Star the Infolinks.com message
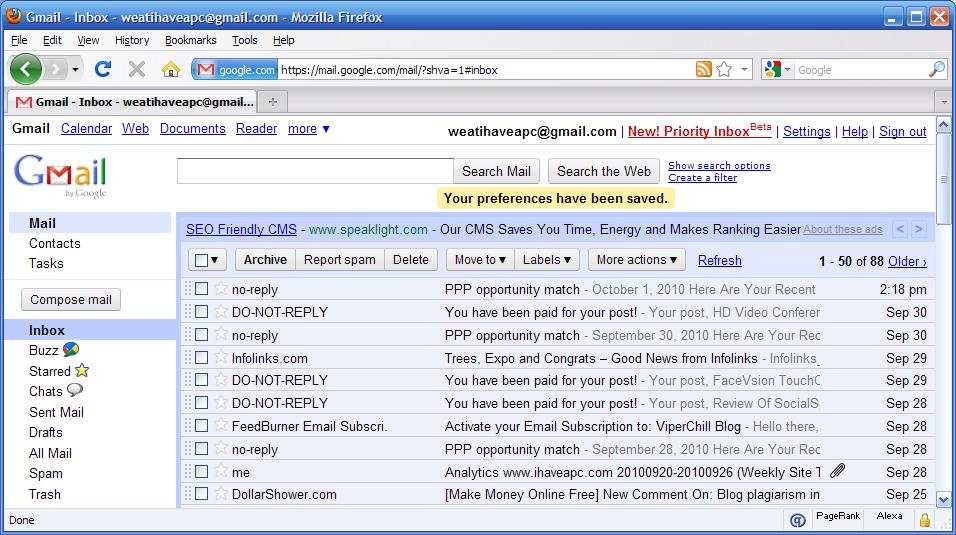 coord(221,357)
